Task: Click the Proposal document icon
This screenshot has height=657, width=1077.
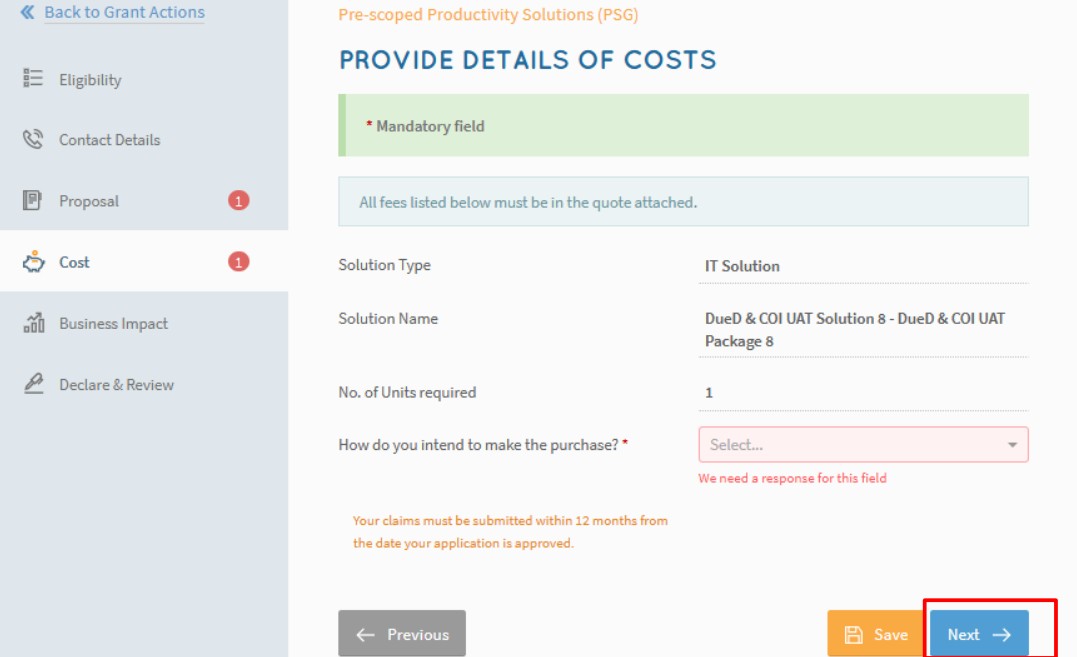Action: (33, 201)
